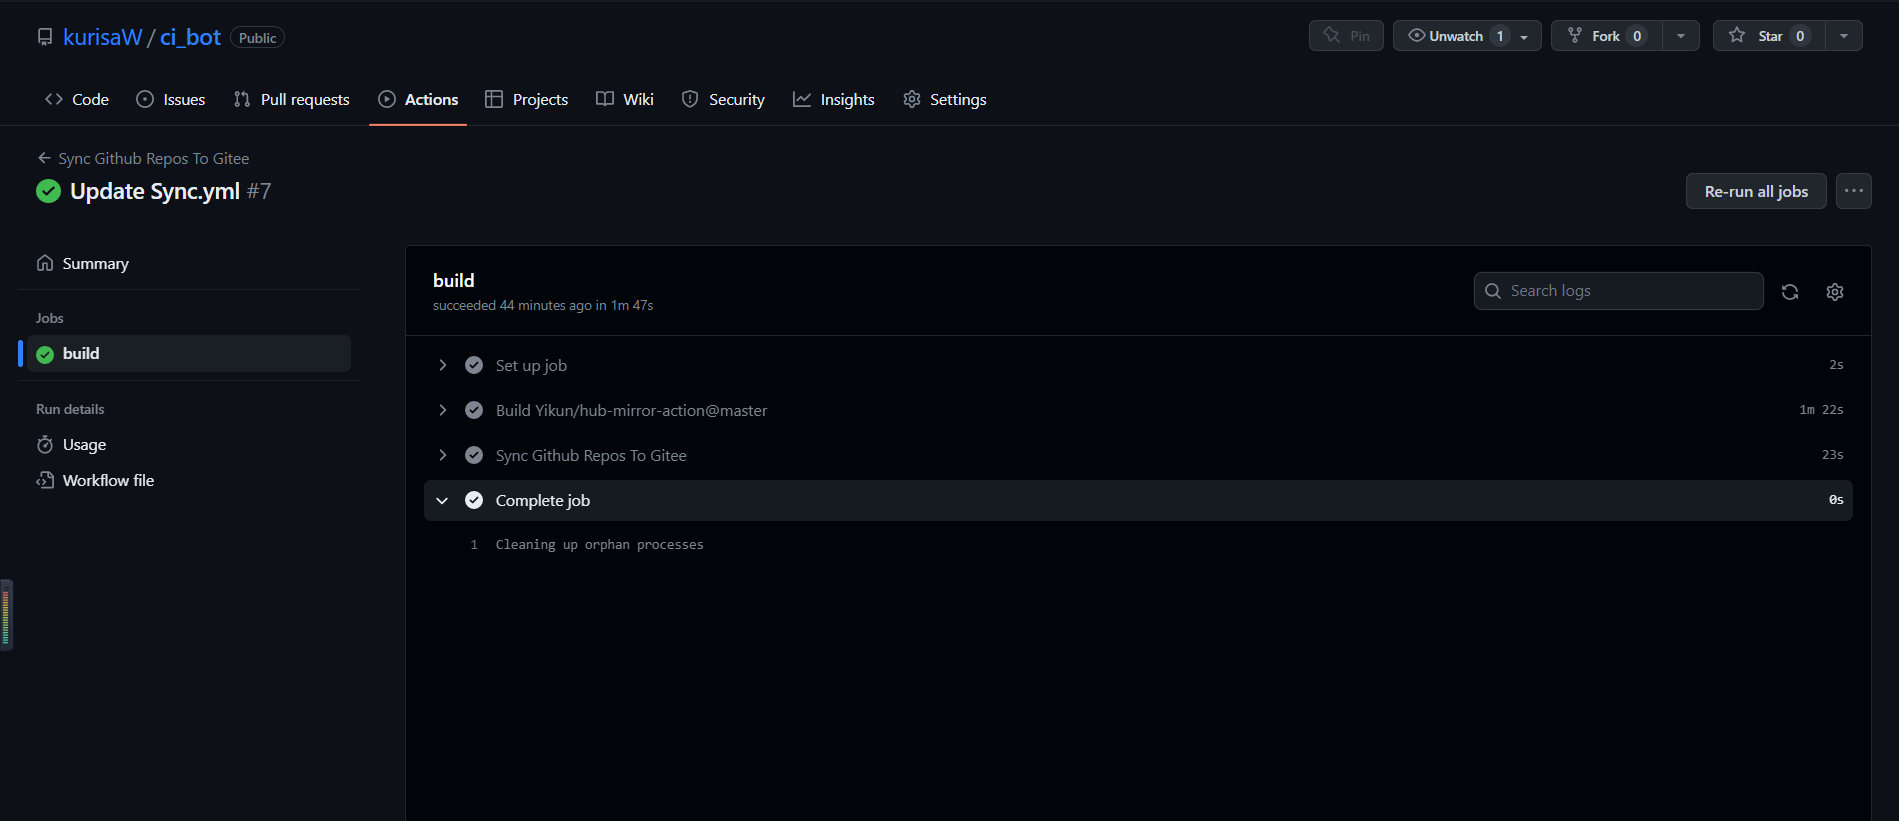Click log line number 1
Viewport: 1899px width, 821px height.
[474, 545]
